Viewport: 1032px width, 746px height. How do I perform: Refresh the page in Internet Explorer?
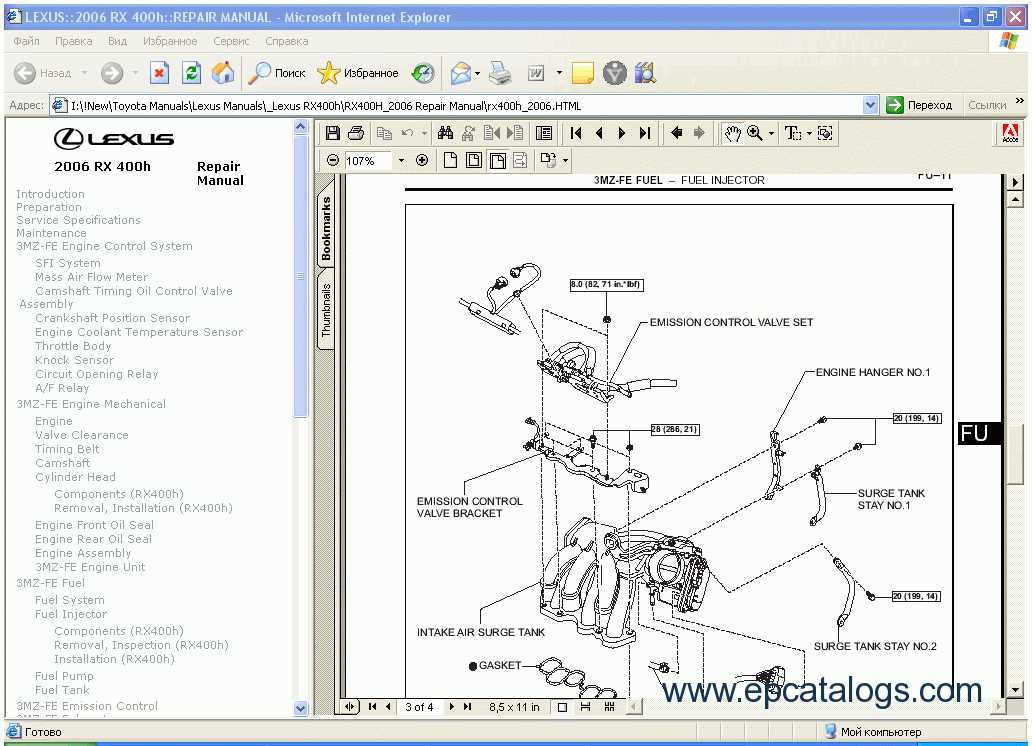pos(192,73)
